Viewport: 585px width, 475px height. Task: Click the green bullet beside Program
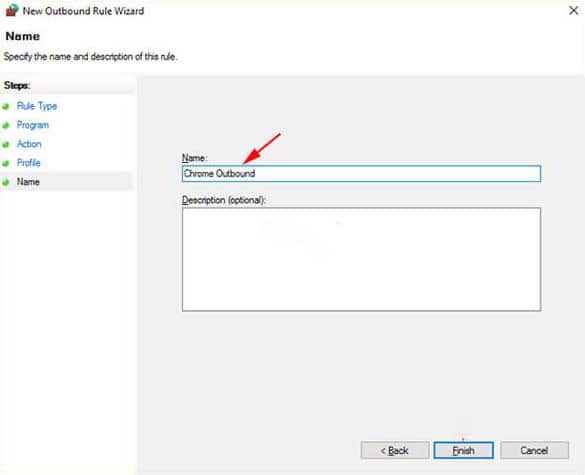(x=6, y=125)
